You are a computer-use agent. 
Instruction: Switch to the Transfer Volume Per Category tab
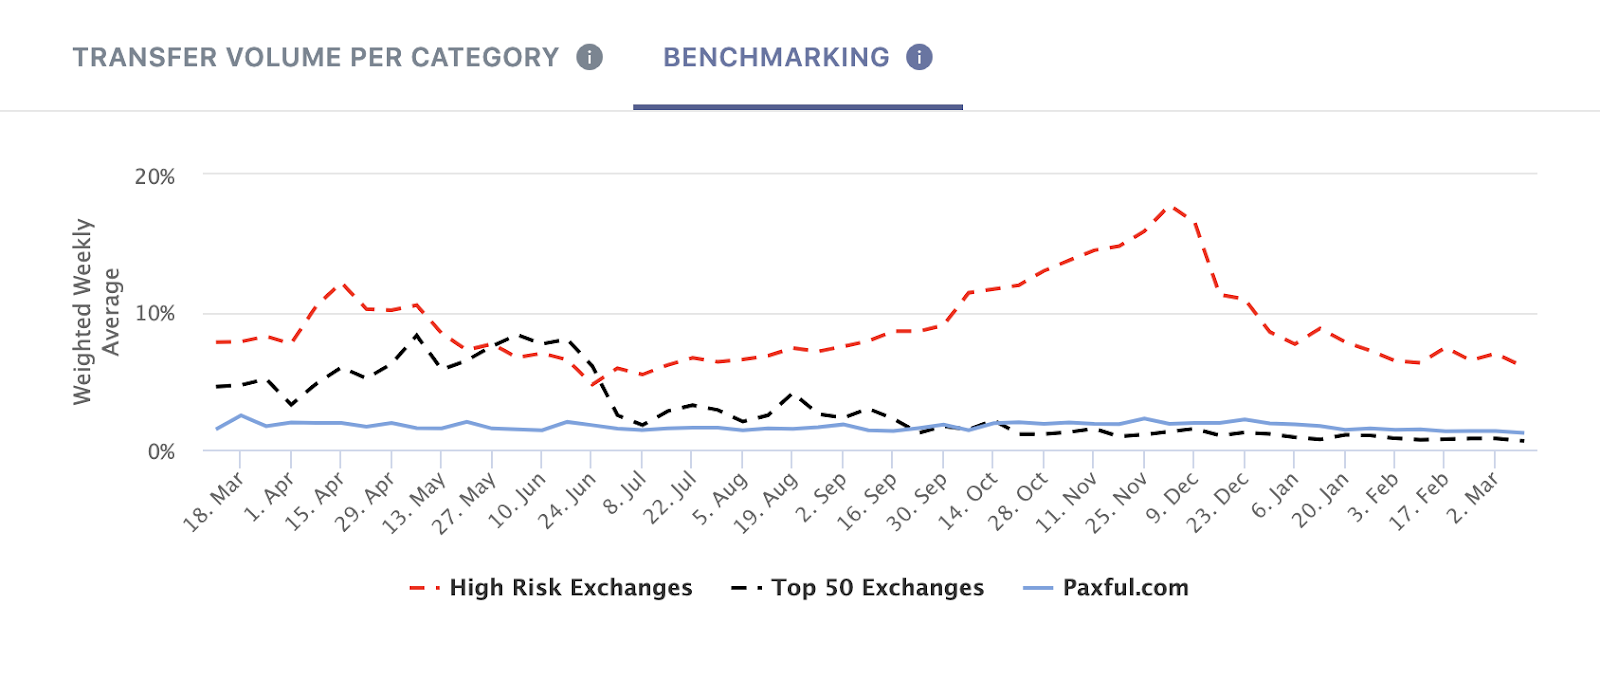pos(315,57)
